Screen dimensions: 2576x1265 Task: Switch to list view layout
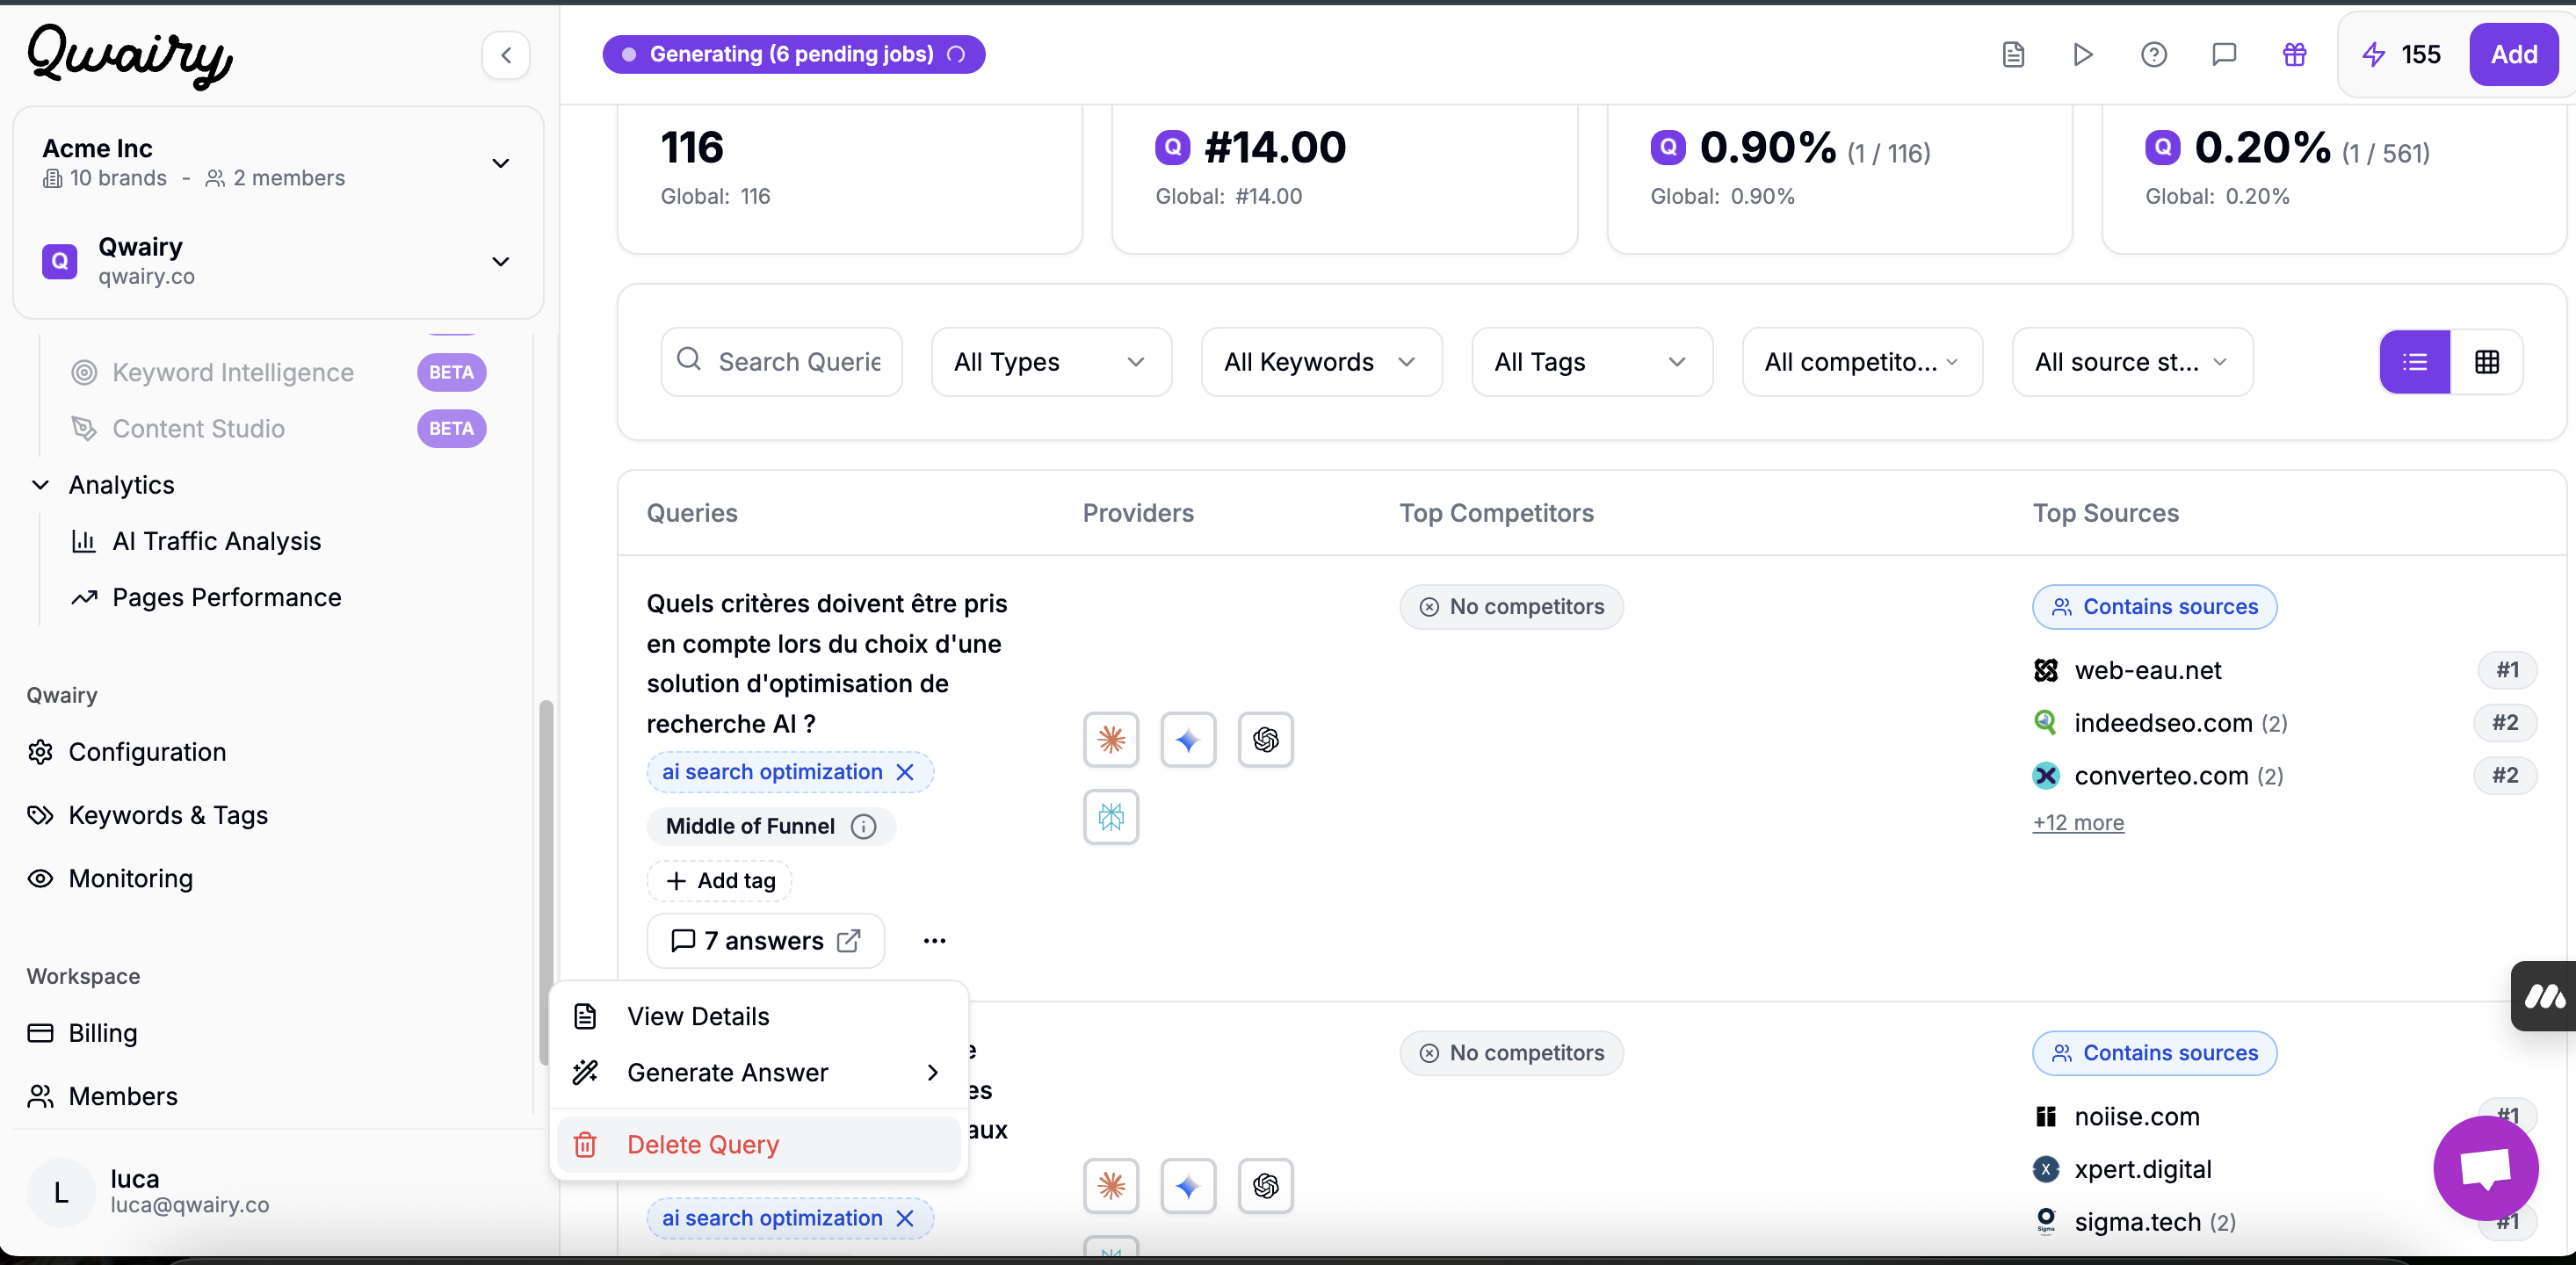2414,362
